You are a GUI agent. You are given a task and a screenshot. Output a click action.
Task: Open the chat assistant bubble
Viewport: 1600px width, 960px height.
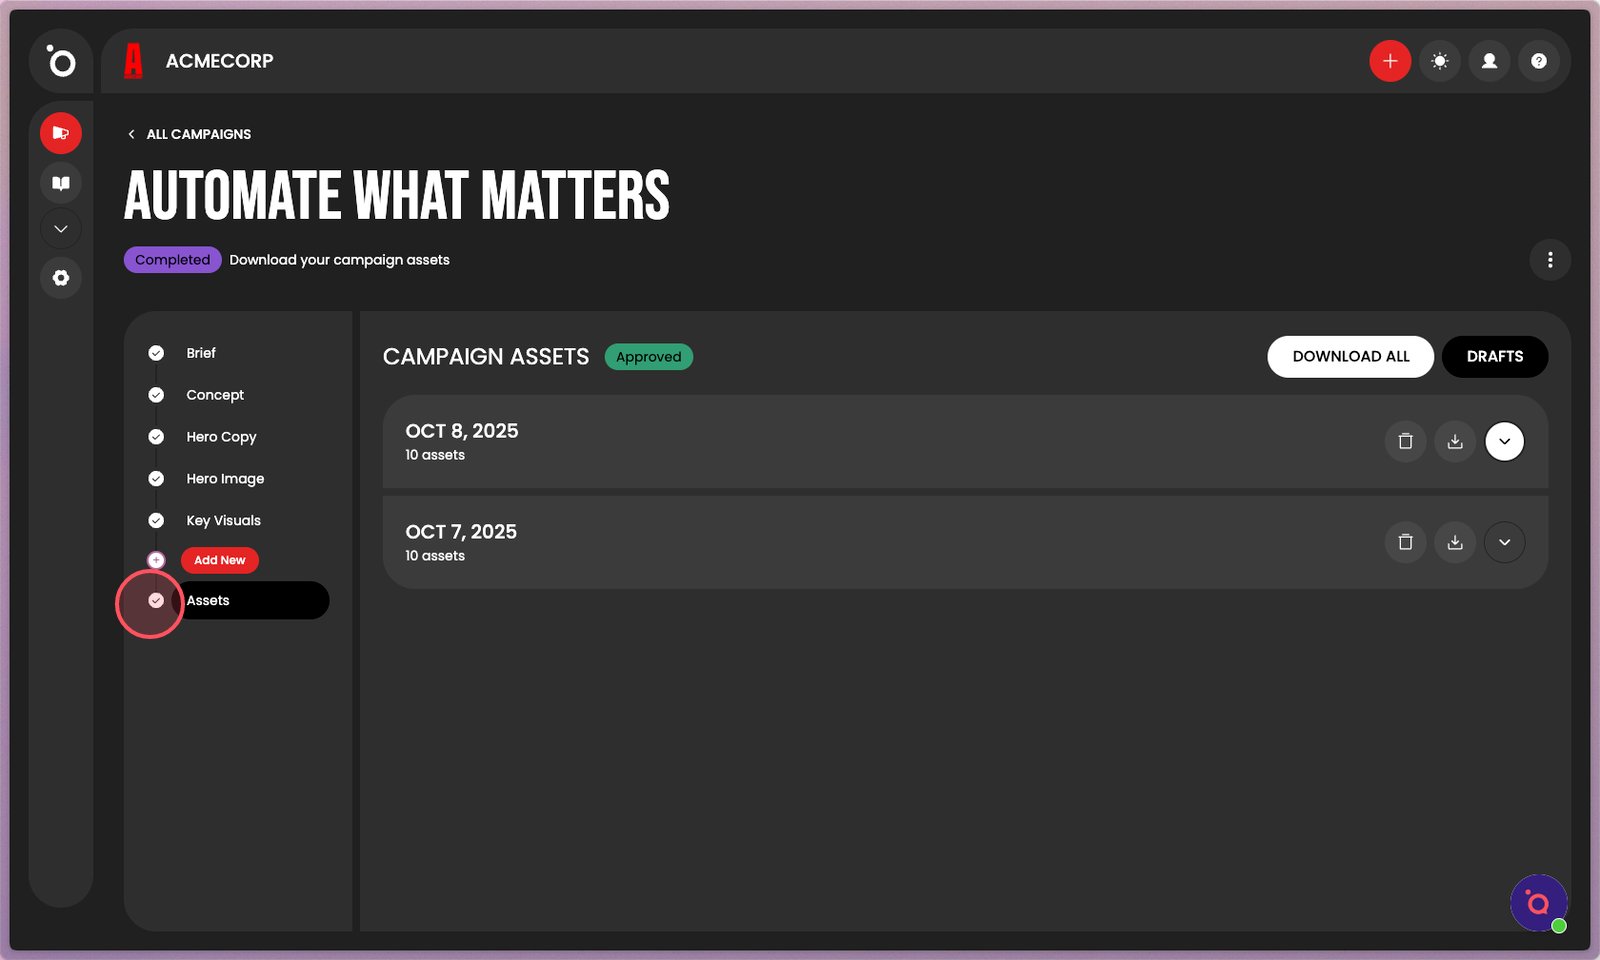pyautogui.click(x=1538, y=903)
